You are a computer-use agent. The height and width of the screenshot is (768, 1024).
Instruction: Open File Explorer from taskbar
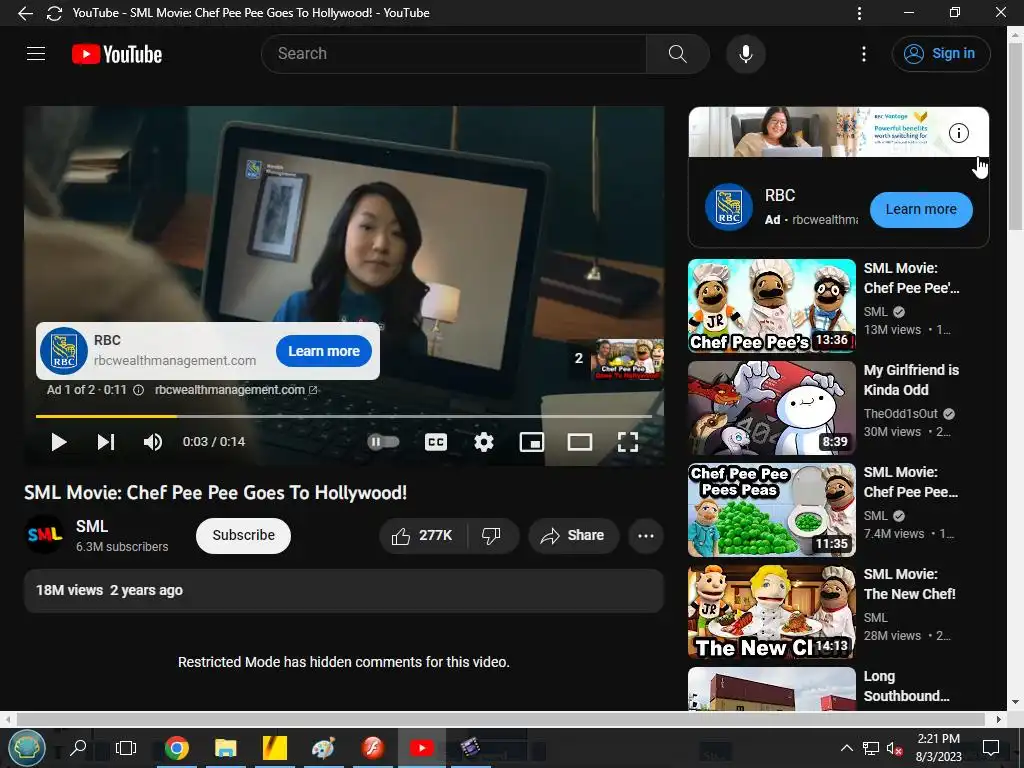[225, 748]
